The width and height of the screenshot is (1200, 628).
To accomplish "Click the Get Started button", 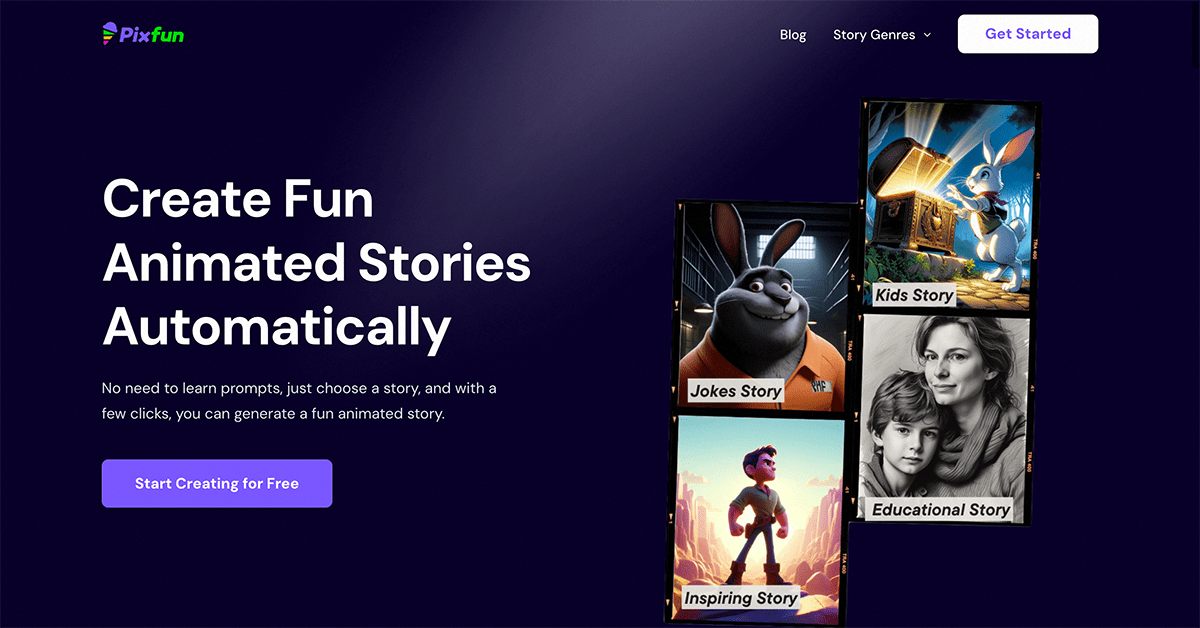I will pos(1028,34).
